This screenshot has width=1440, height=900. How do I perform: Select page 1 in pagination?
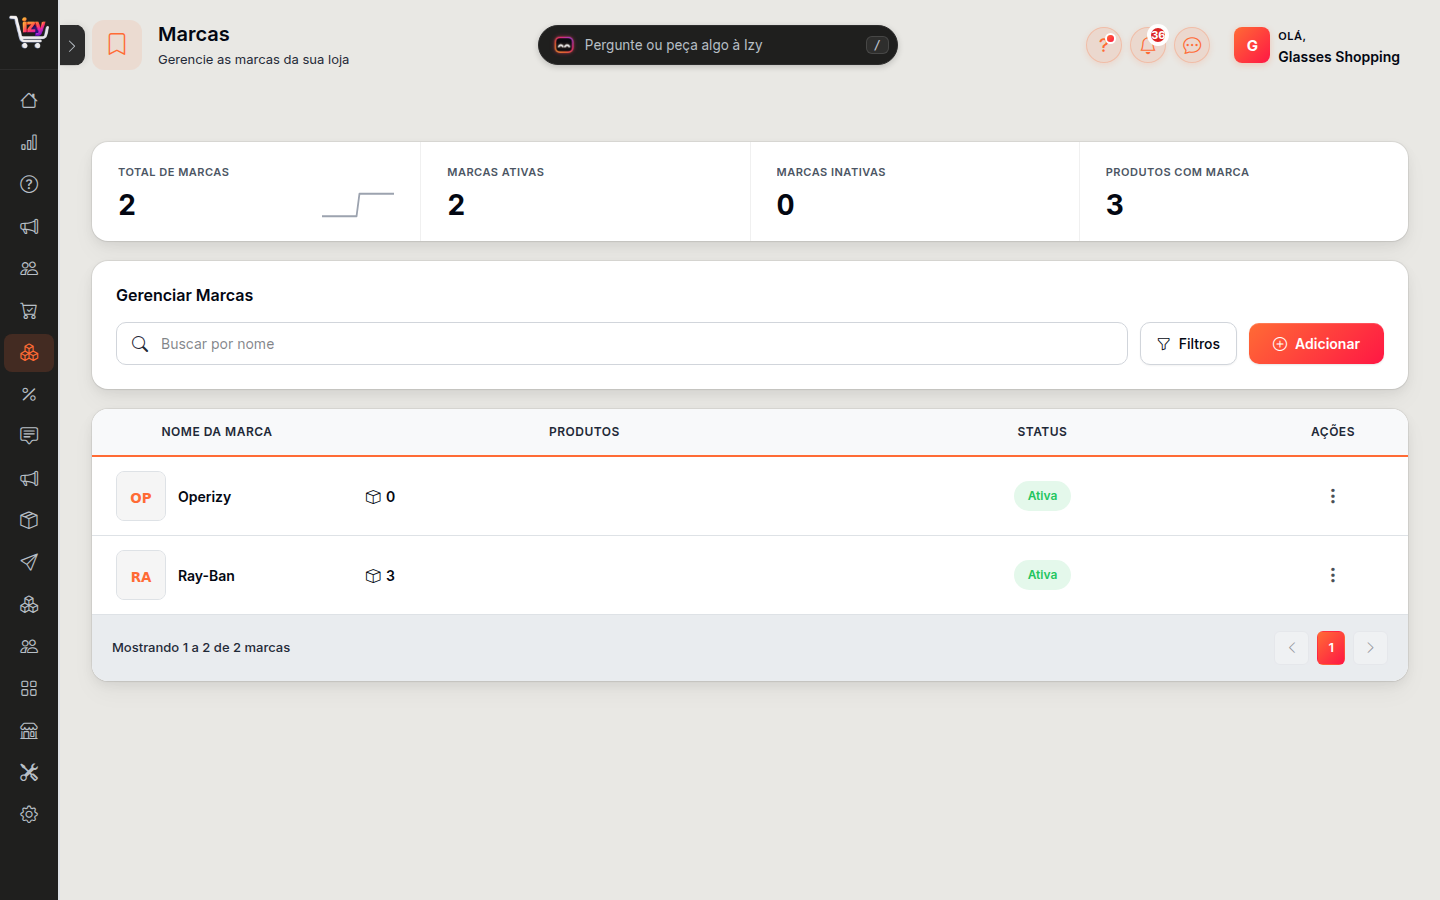[1331, 648]
